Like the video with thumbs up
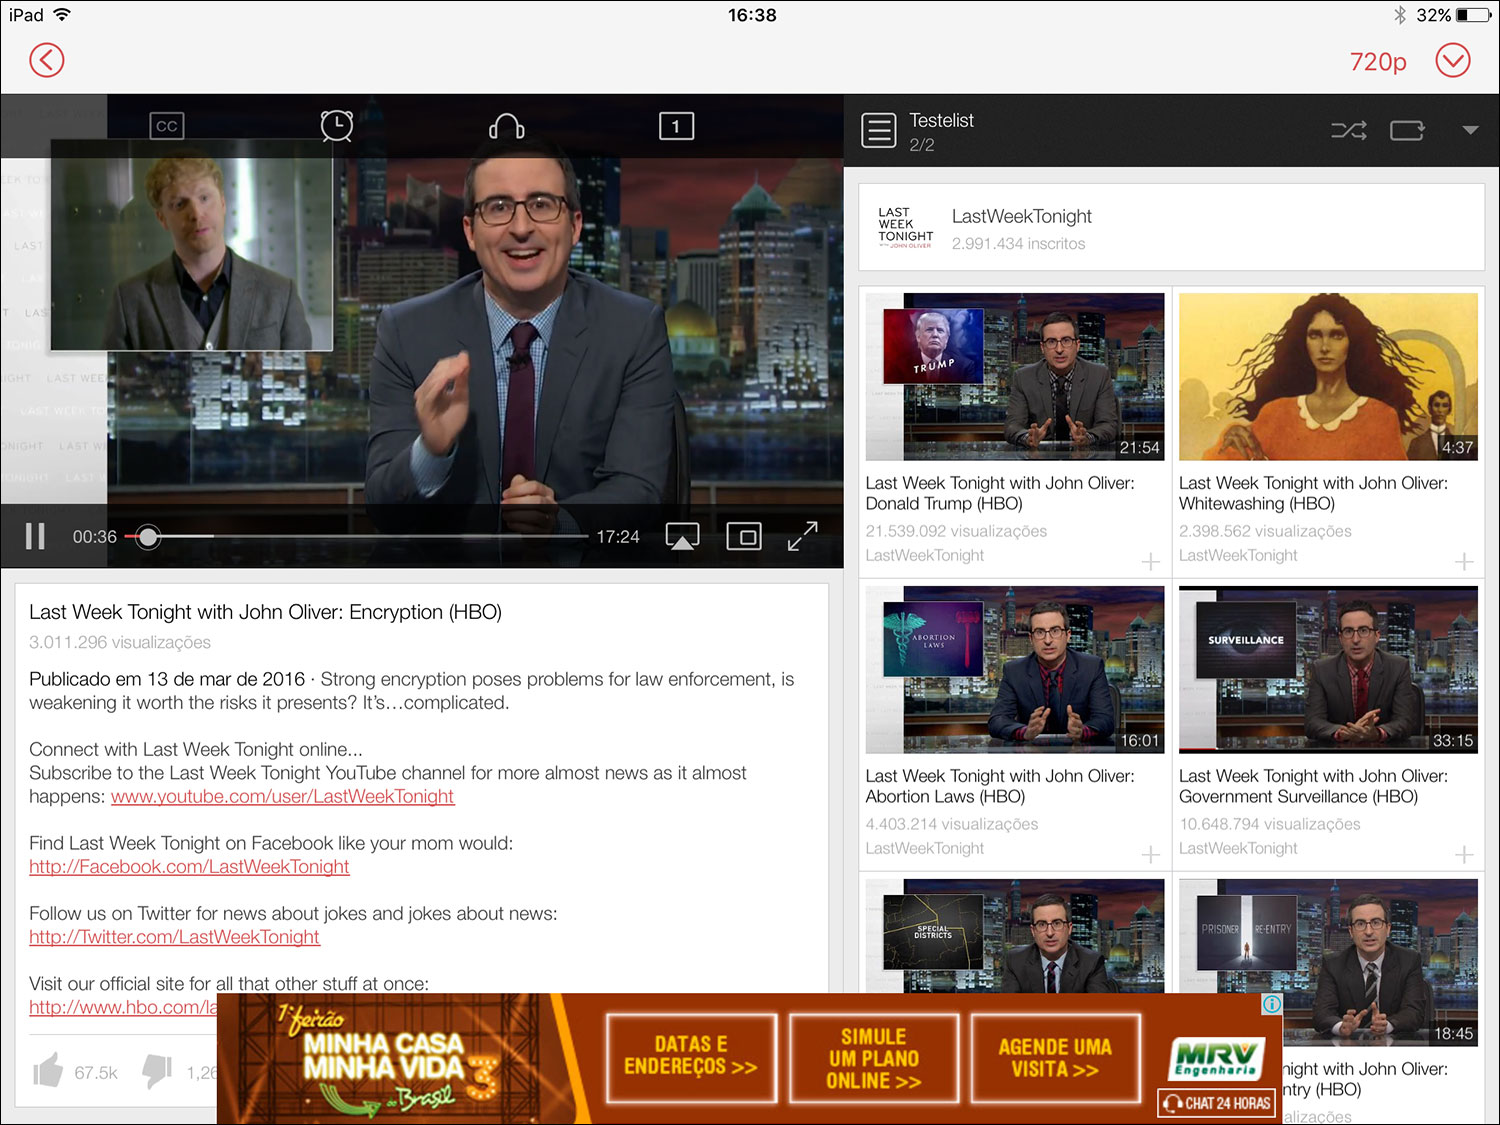Screen dimensions: 1500x1125 pyautogui.click(x=48, y=1071)
